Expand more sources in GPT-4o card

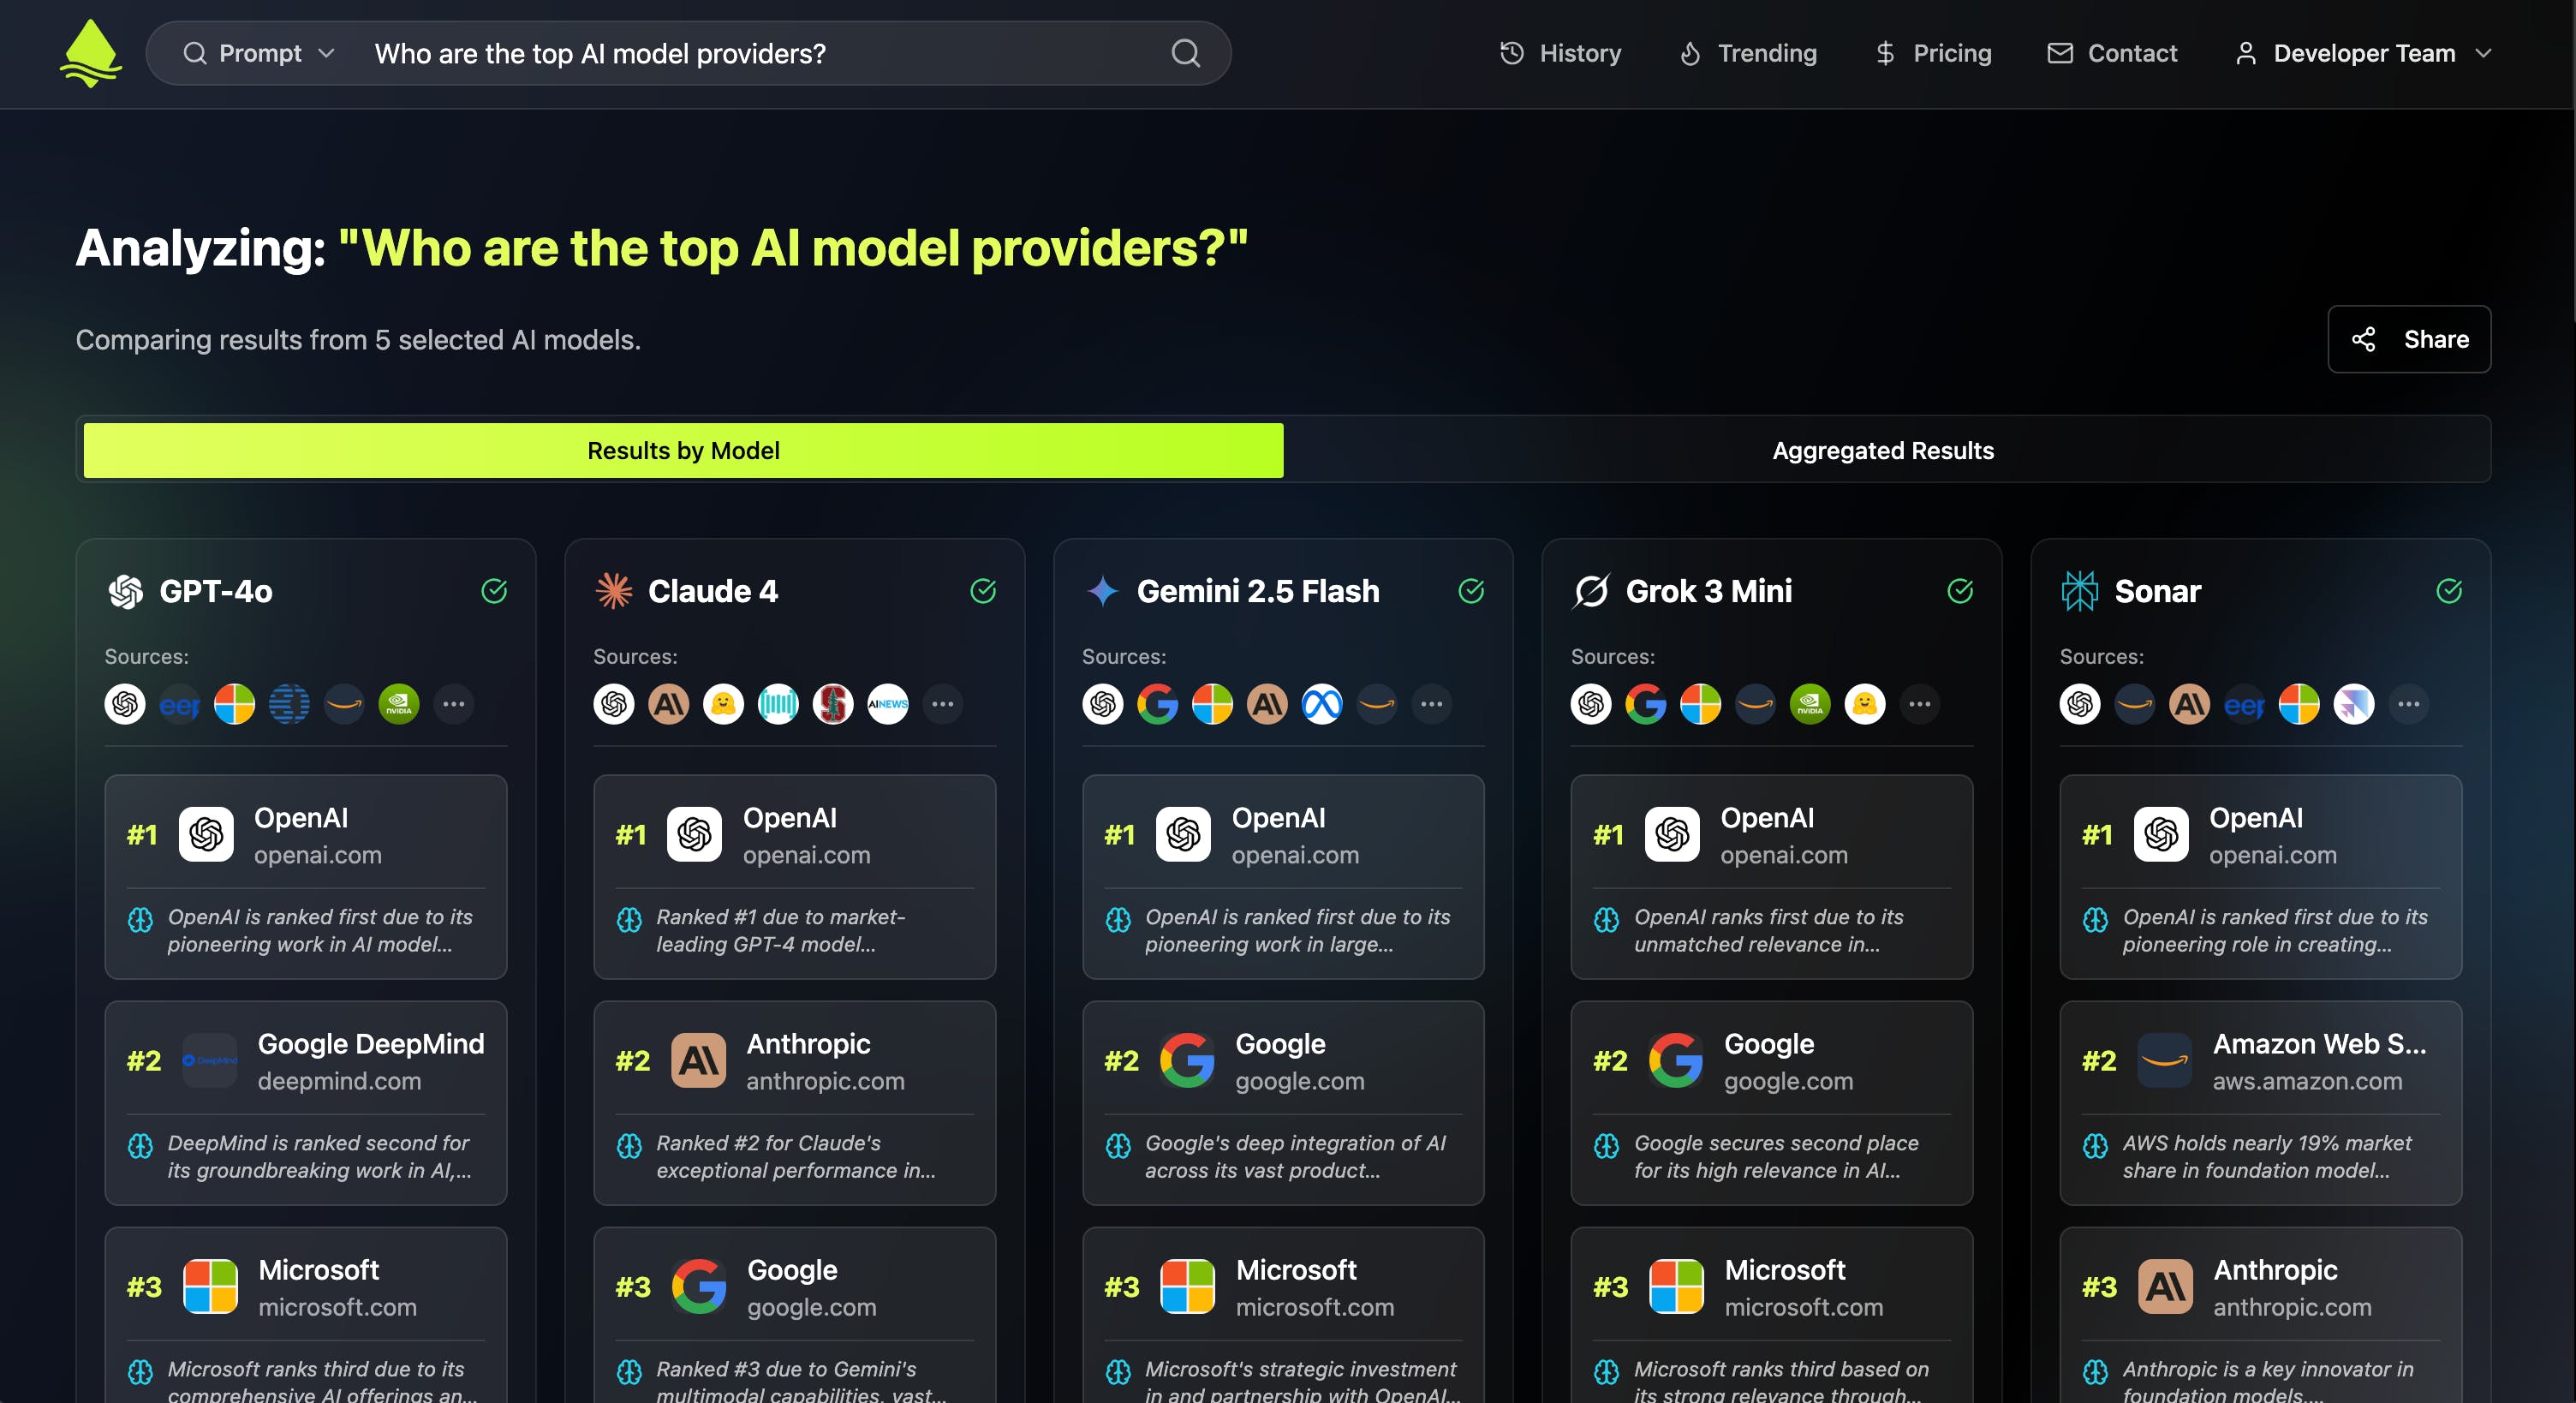(x=453, y=704)
